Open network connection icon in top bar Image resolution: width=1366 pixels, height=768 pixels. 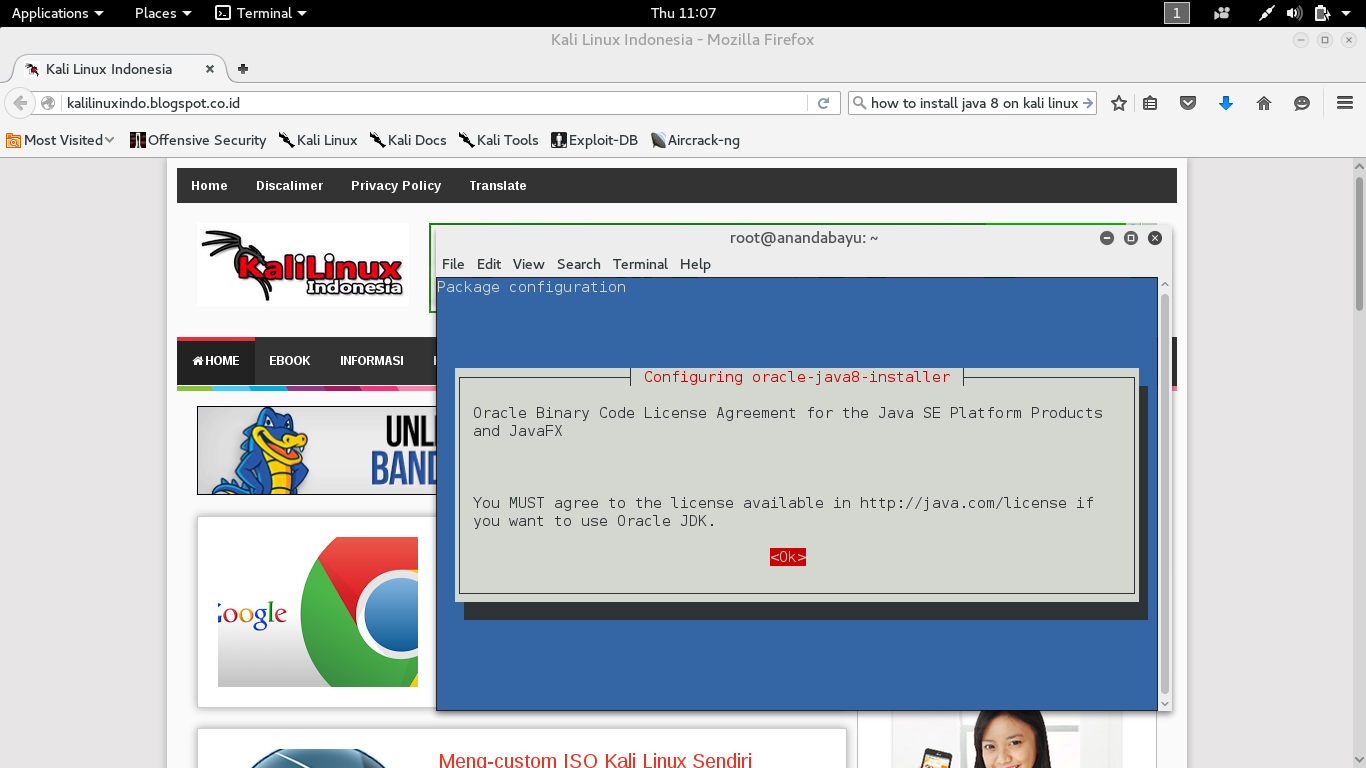[x=1267, y=13]
